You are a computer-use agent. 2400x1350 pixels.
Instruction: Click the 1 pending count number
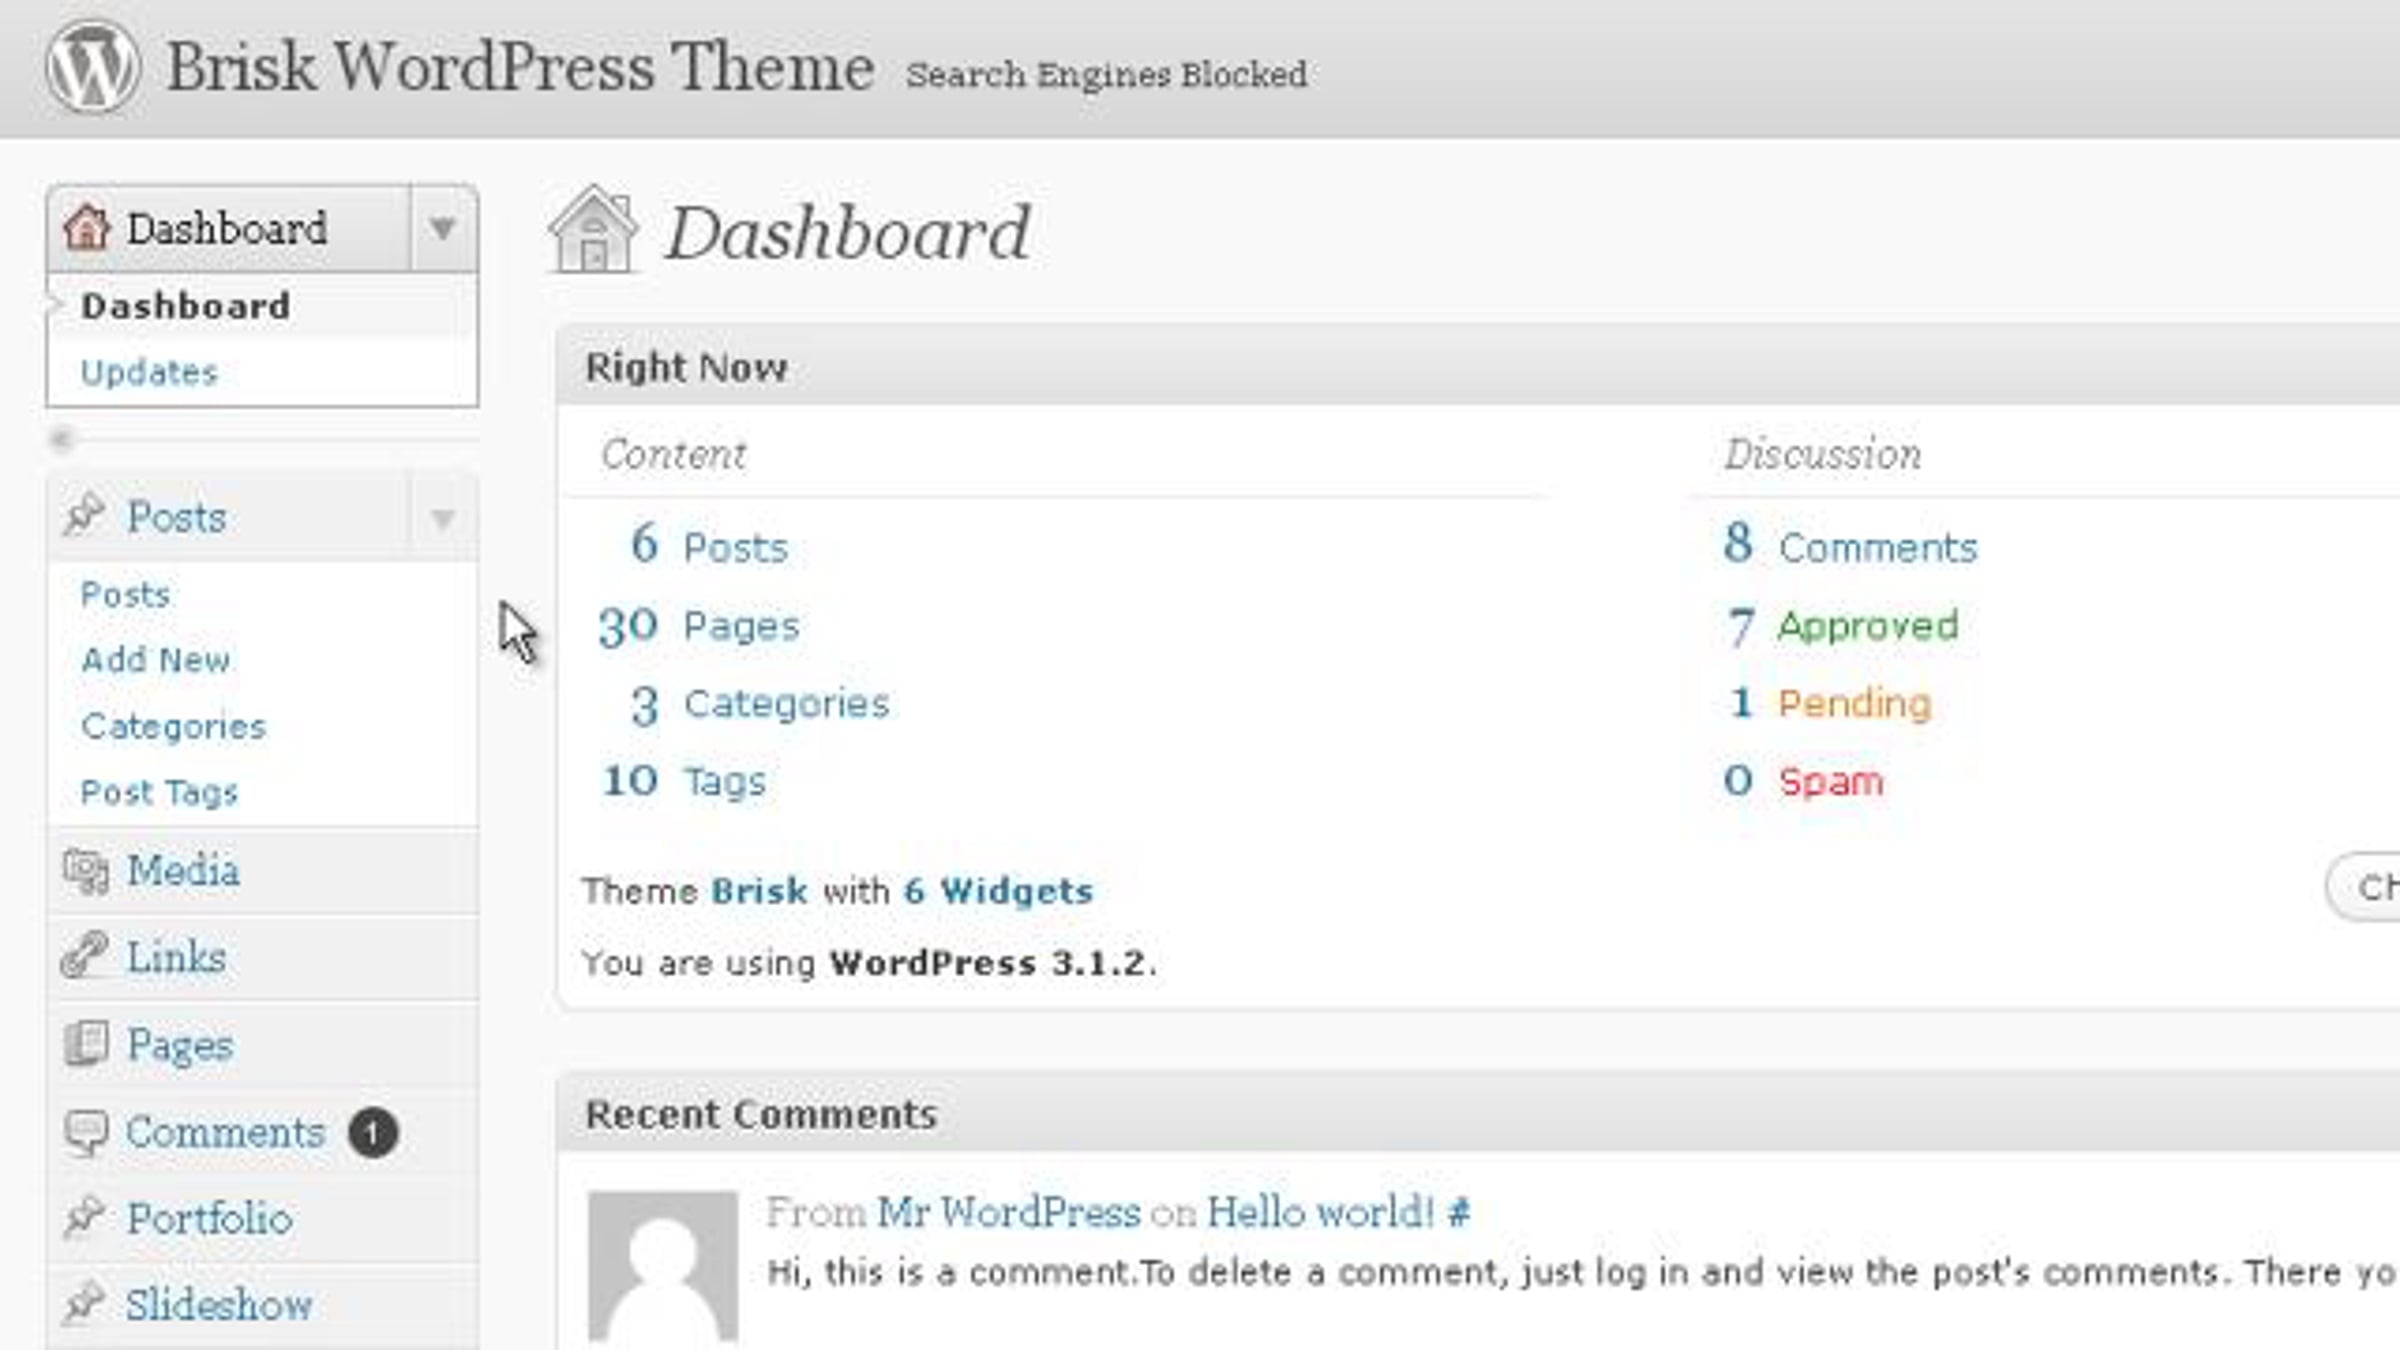1741,703
